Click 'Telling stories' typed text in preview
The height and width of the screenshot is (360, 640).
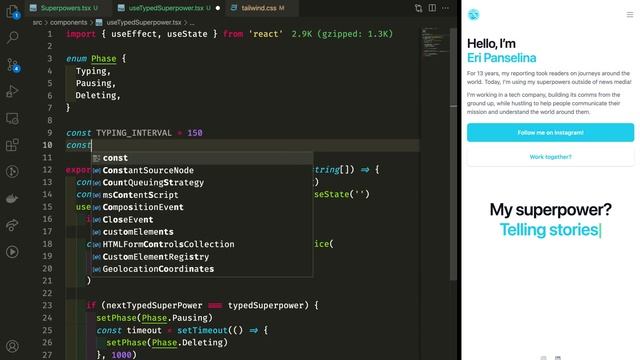point(549,230)
